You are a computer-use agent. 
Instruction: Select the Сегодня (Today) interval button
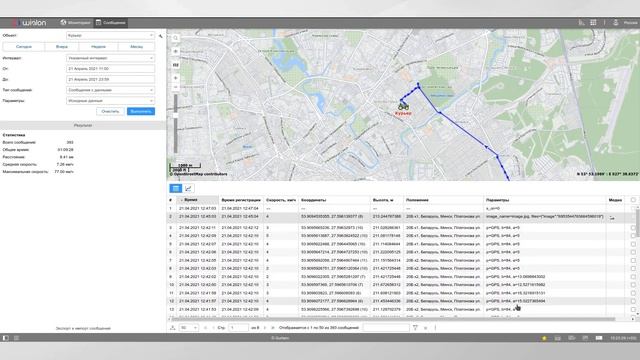point(24,47)
